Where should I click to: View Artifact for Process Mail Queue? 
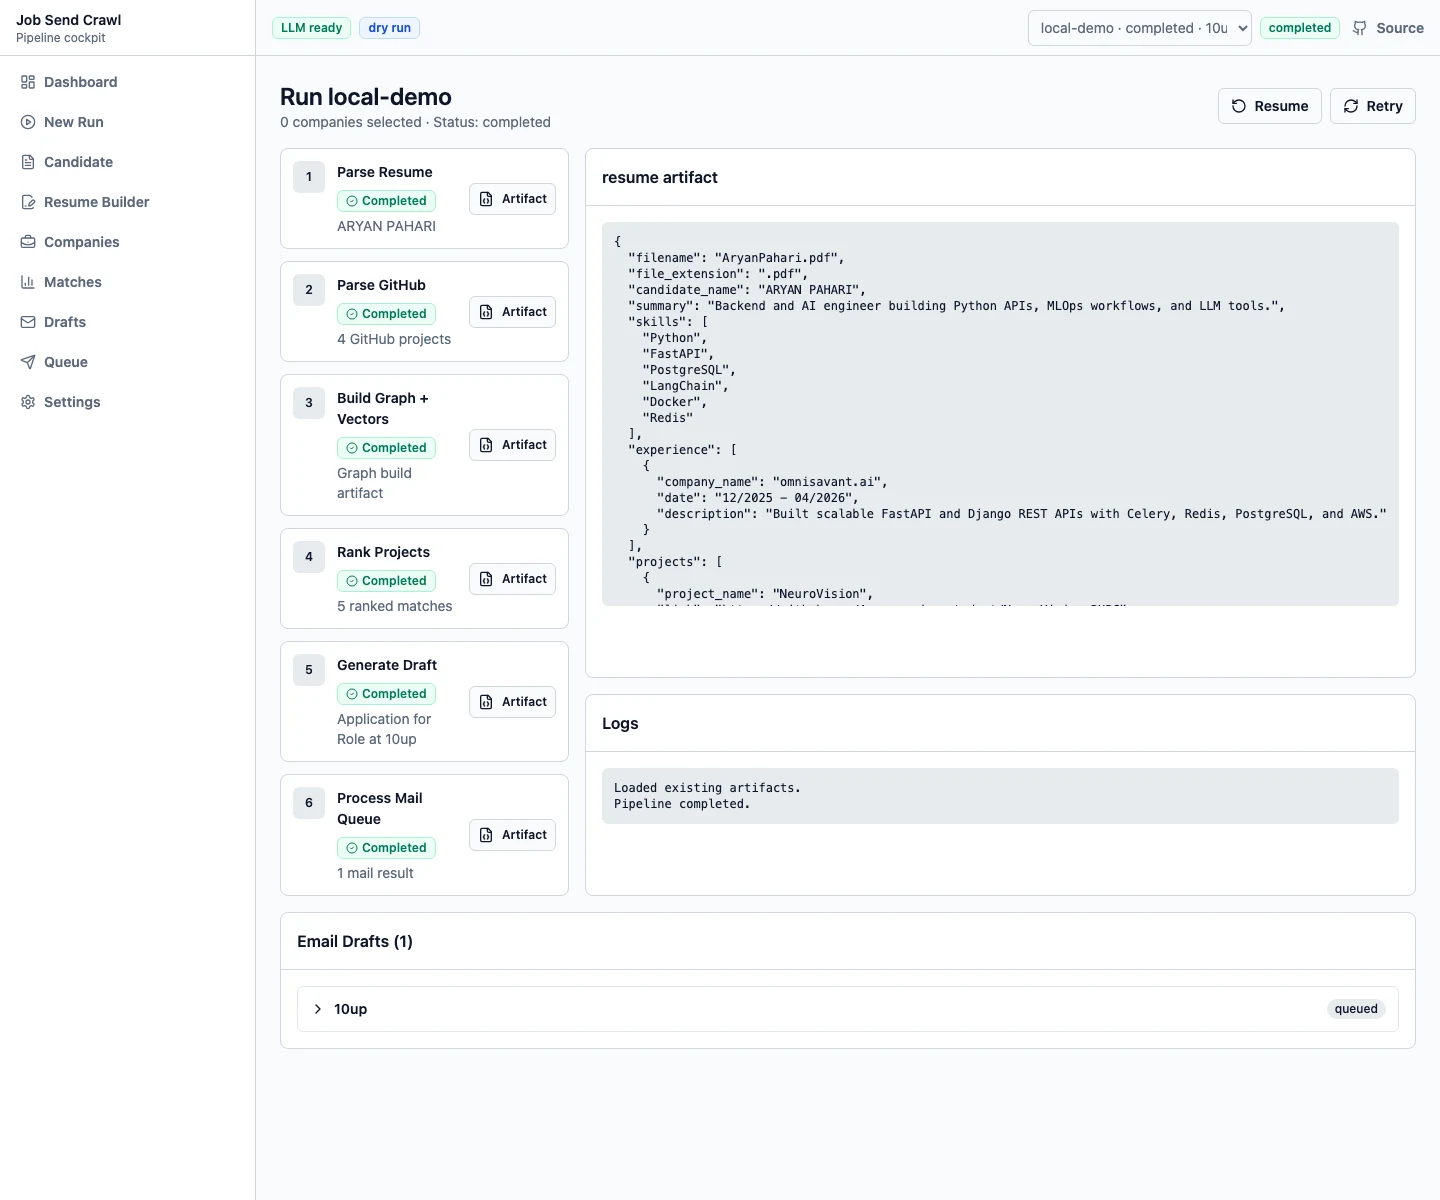pos(512,835)
